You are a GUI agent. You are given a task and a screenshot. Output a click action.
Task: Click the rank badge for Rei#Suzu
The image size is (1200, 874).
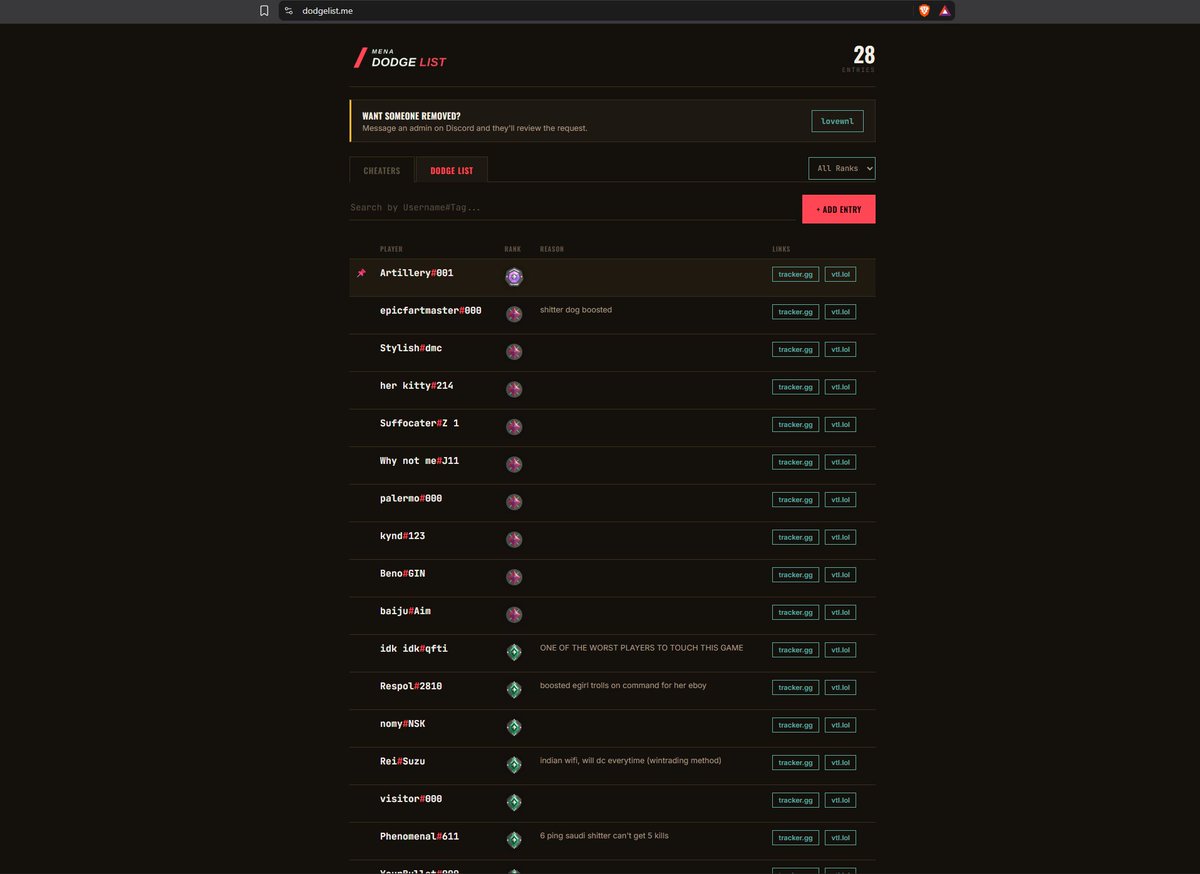pyautogui.click(x=514, y=764)
